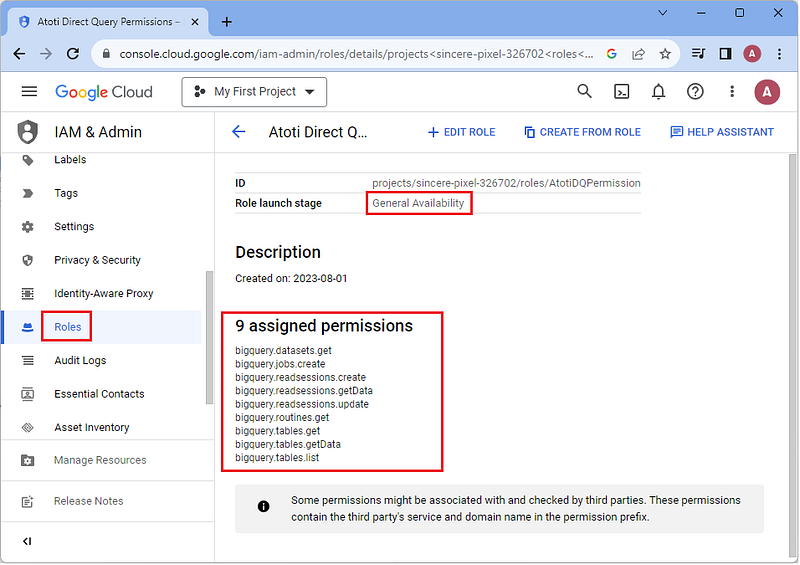Click the search magnifier icon in header
The width and height of the screenshot is (800, 565).
[584, 92]
